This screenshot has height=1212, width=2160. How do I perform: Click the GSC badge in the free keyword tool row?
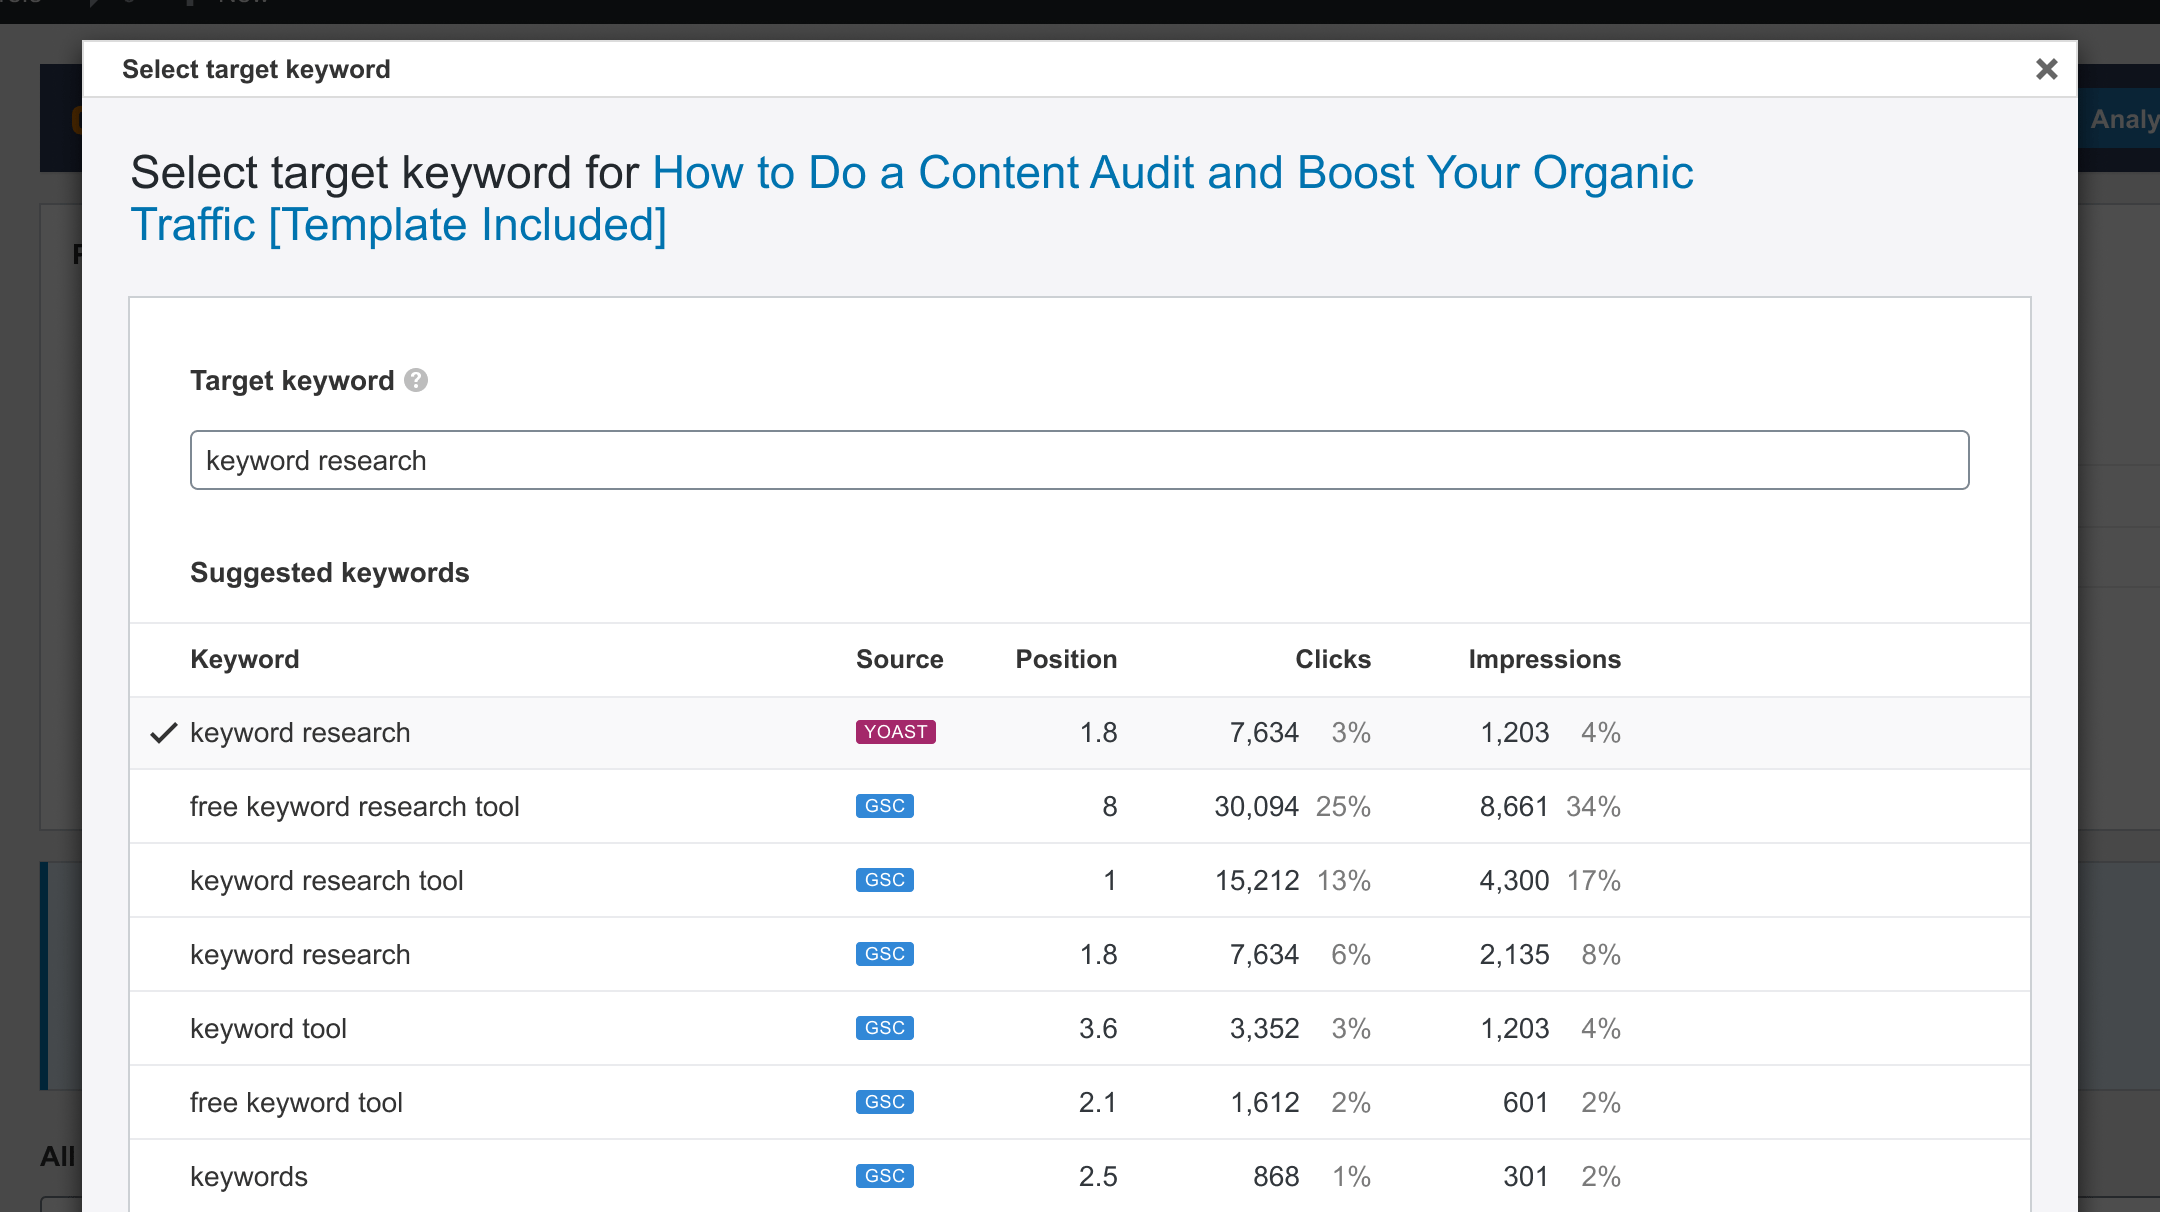point(884,1102)
